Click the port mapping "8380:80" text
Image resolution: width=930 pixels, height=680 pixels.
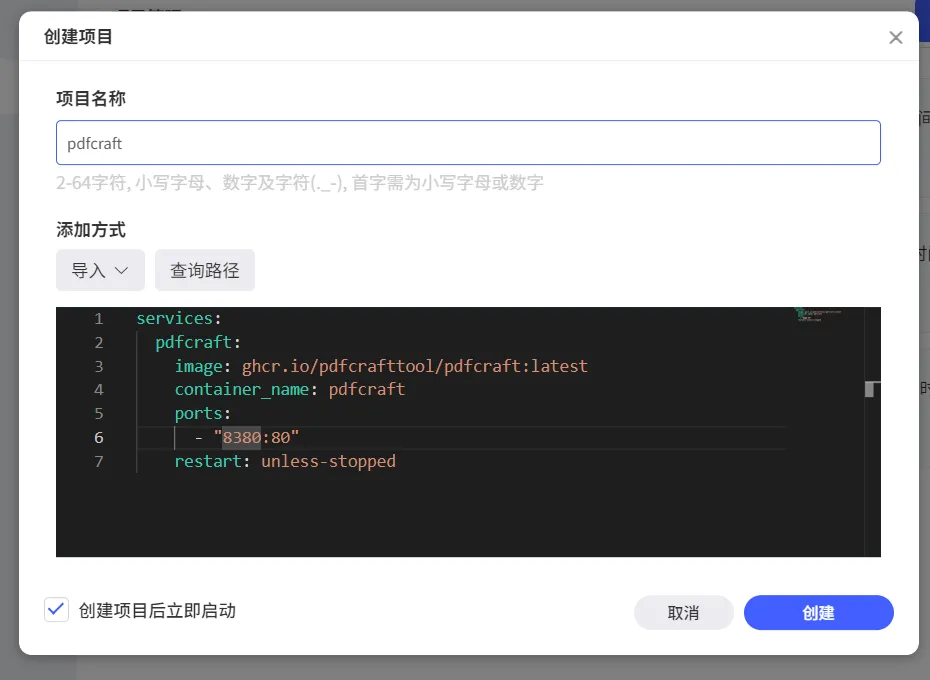pos(256,437)
